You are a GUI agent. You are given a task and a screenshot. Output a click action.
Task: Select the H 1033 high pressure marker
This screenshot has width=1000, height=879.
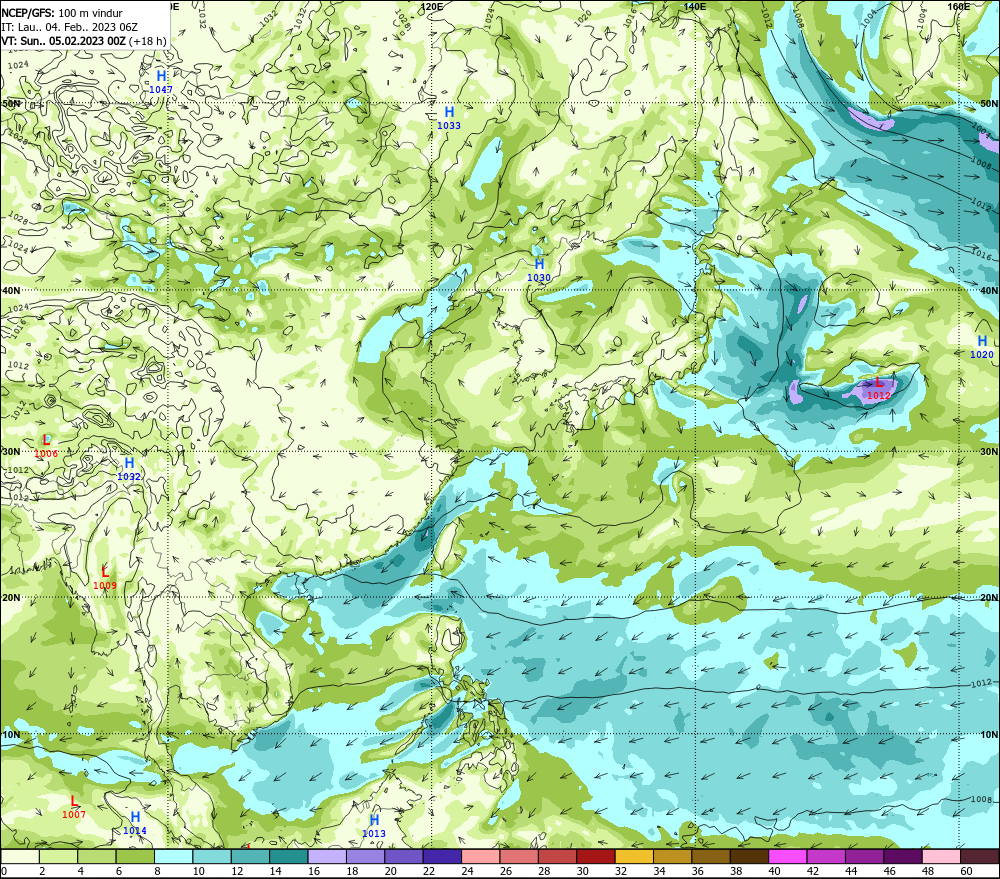tap(448, 117)
